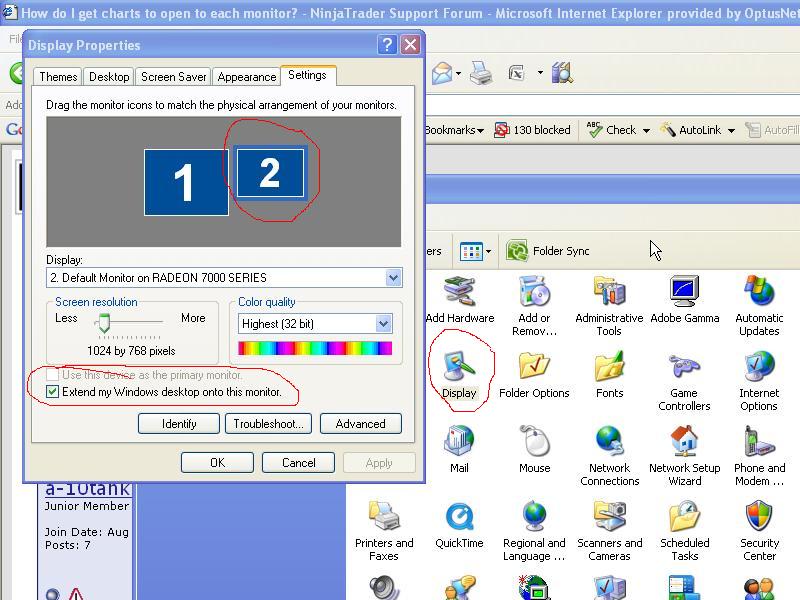This screenshot has width=800, height=600.
Task: Open the Folder Options icon
Action: [x=534, y=375]
